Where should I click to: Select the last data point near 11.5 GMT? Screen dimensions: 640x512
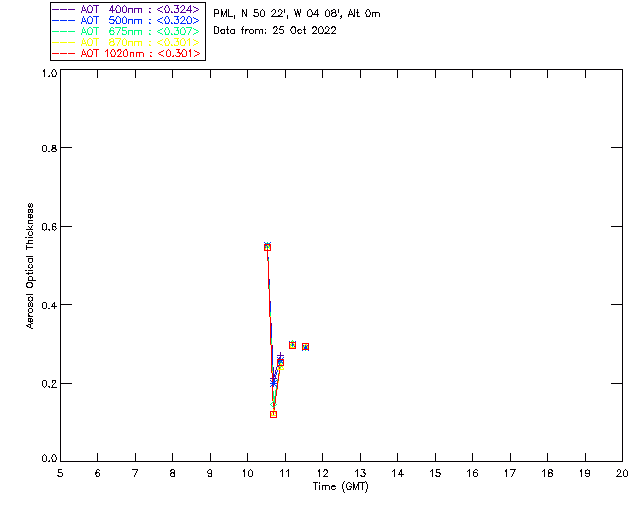click(305, 347)
